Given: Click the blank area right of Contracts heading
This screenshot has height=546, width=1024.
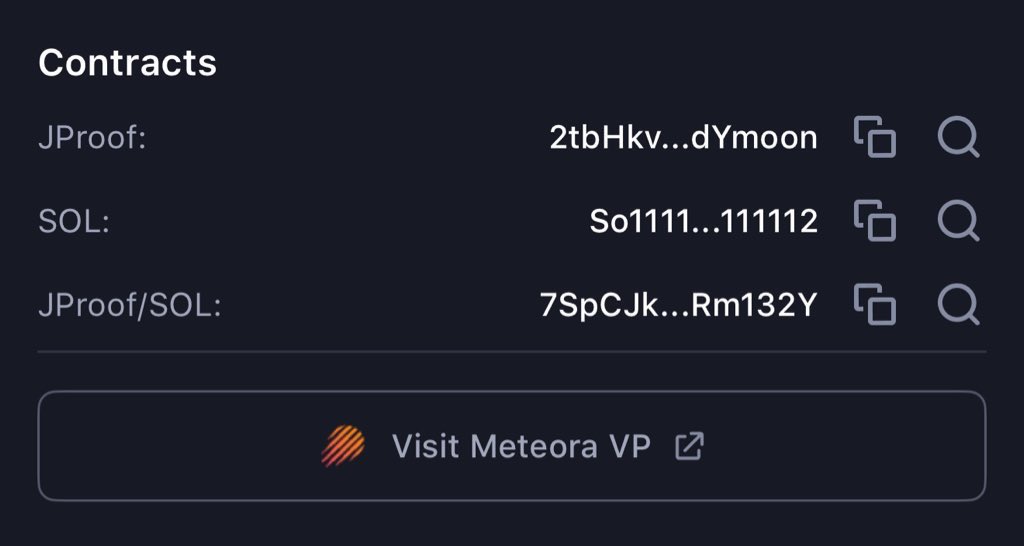Looking at the screenshot, I should [x=600, y=63].
